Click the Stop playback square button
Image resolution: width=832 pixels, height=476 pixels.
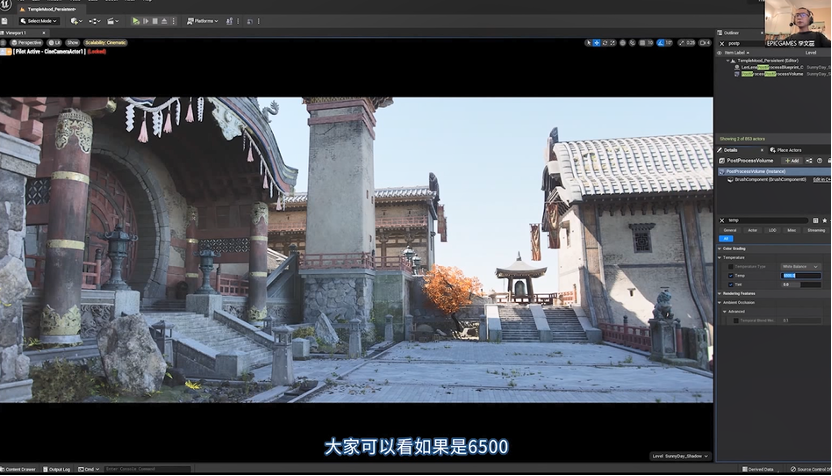[155, 21]
